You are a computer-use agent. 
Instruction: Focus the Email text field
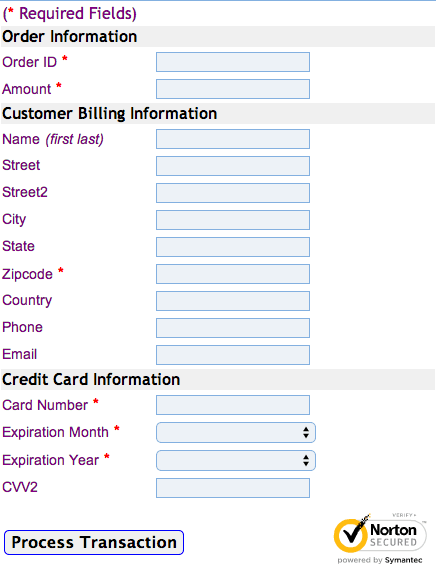[233, 355]
